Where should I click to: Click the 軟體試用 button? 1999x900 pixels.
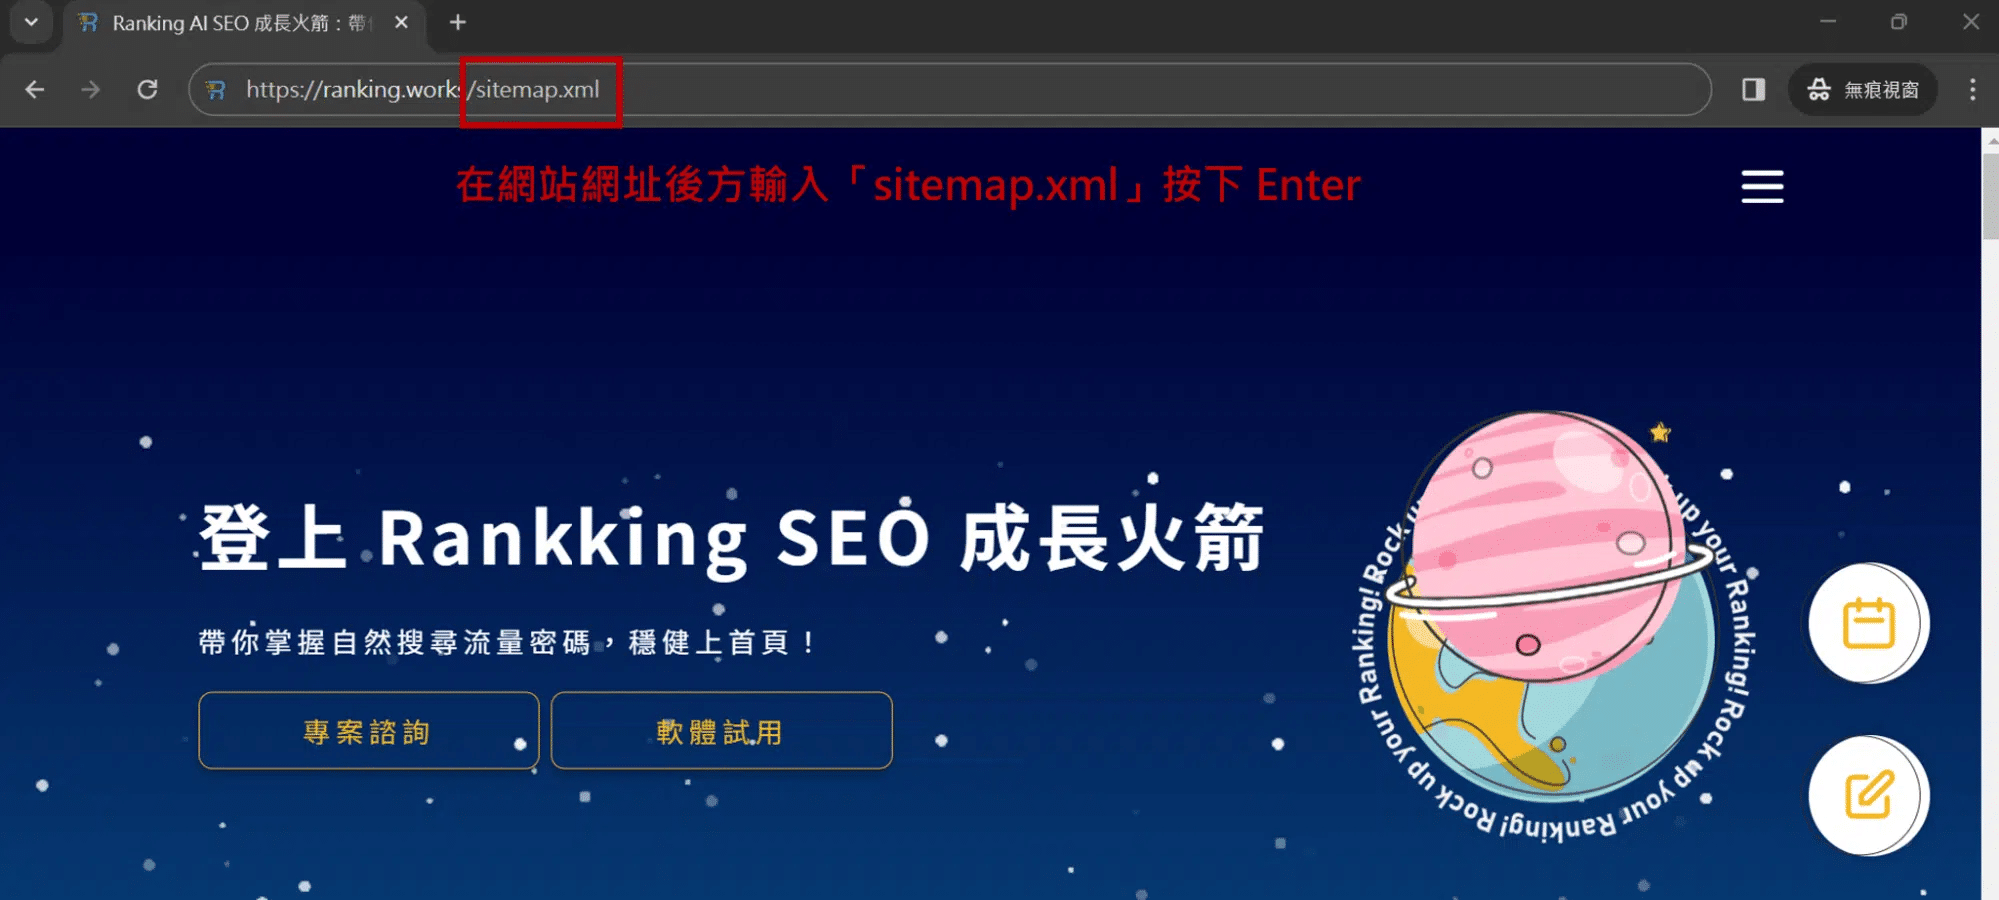click(721, 731)
